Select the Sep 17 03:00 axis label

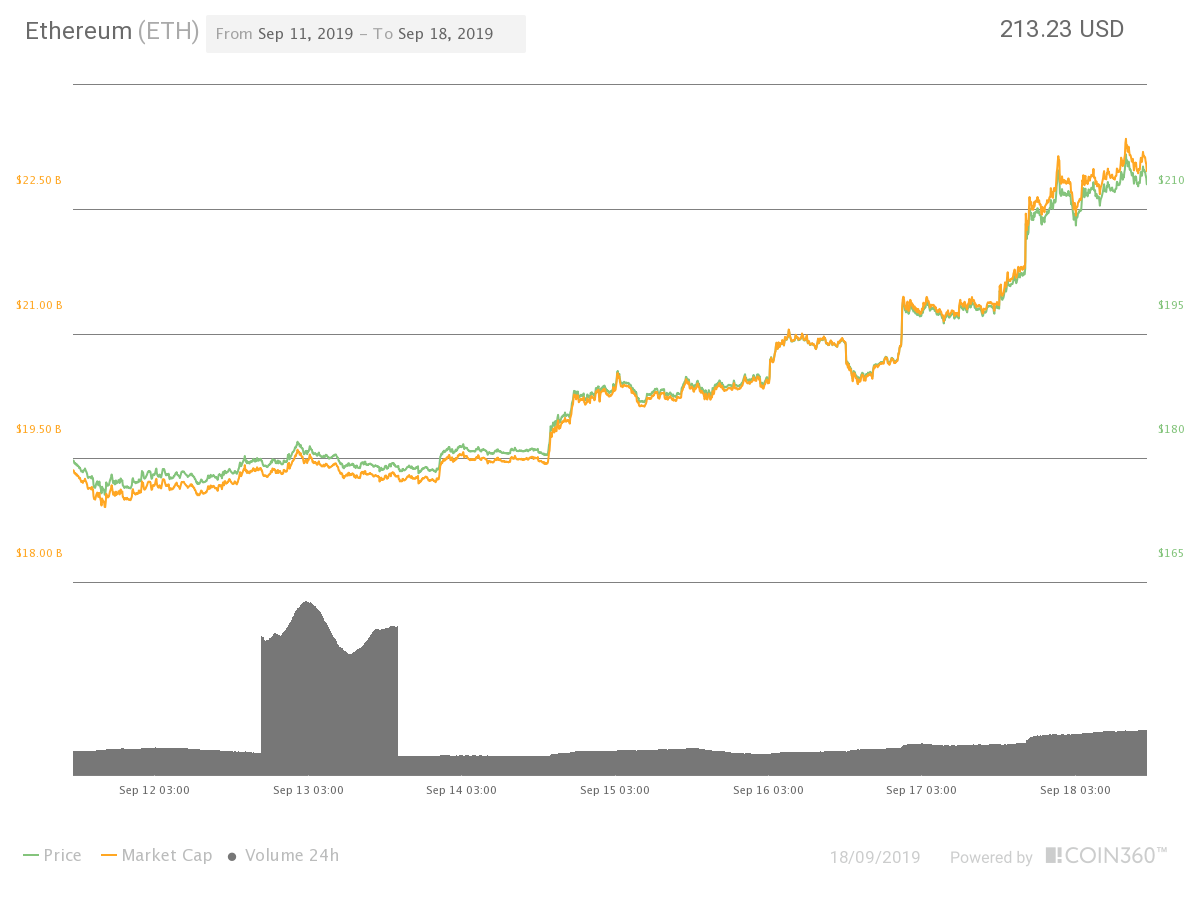[x=921, y=790]
